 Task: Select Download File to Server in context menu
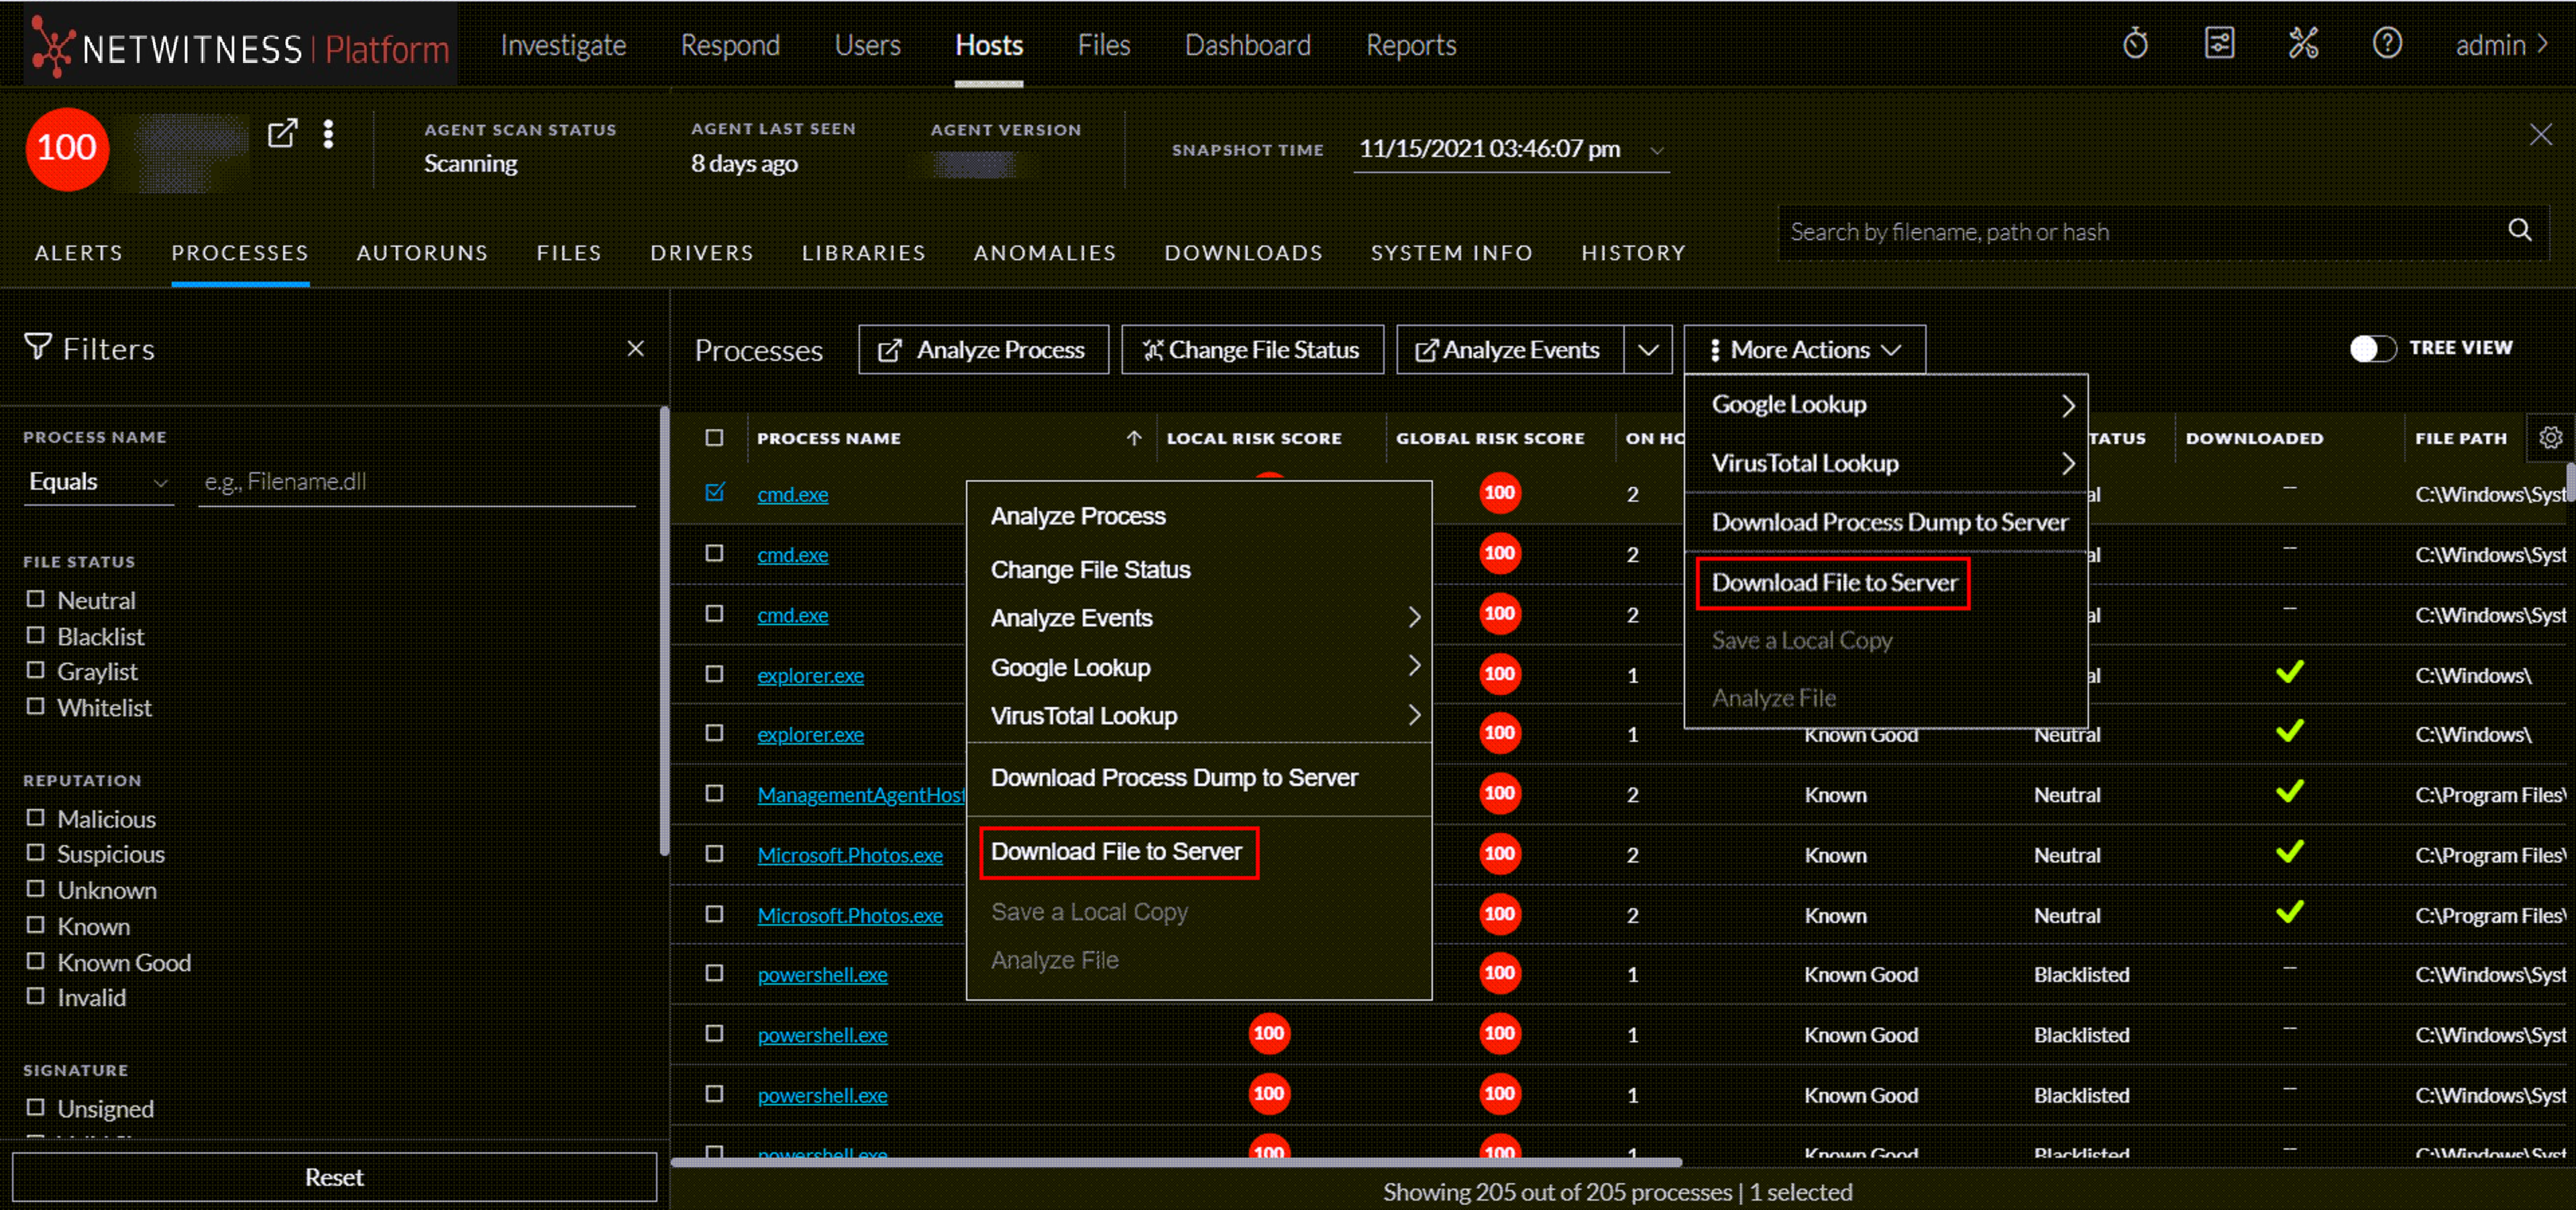click(x=1116, y=852)
